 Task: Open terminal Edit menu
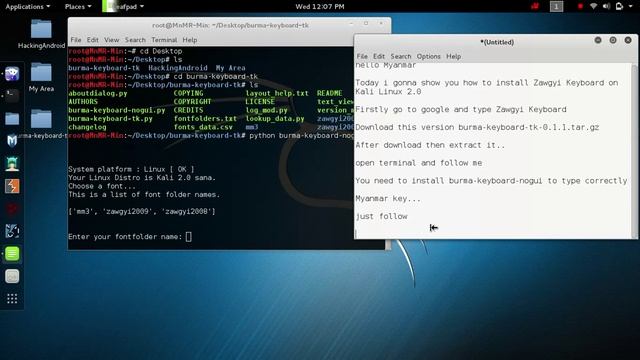click(93, 40)
